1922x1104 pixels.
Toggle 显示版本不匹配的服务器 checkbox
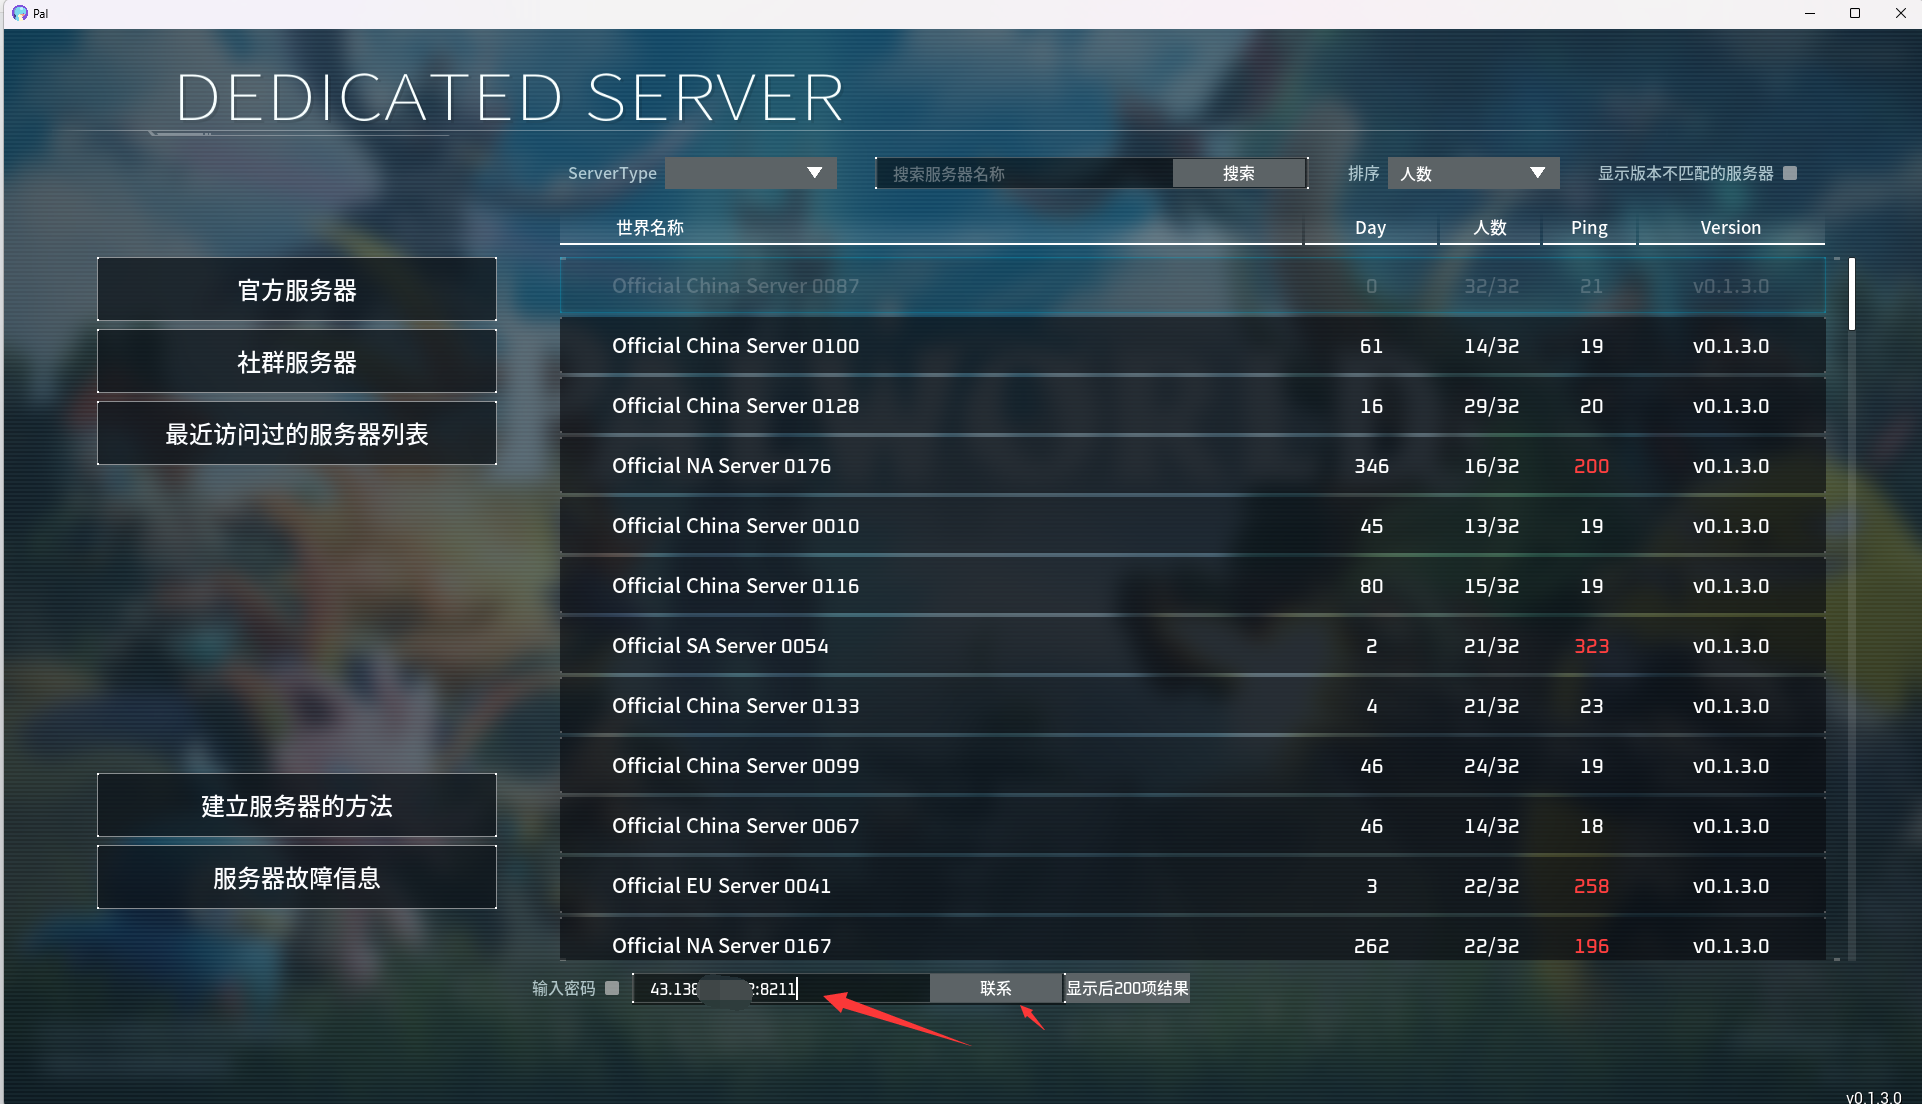point(1790,173)
